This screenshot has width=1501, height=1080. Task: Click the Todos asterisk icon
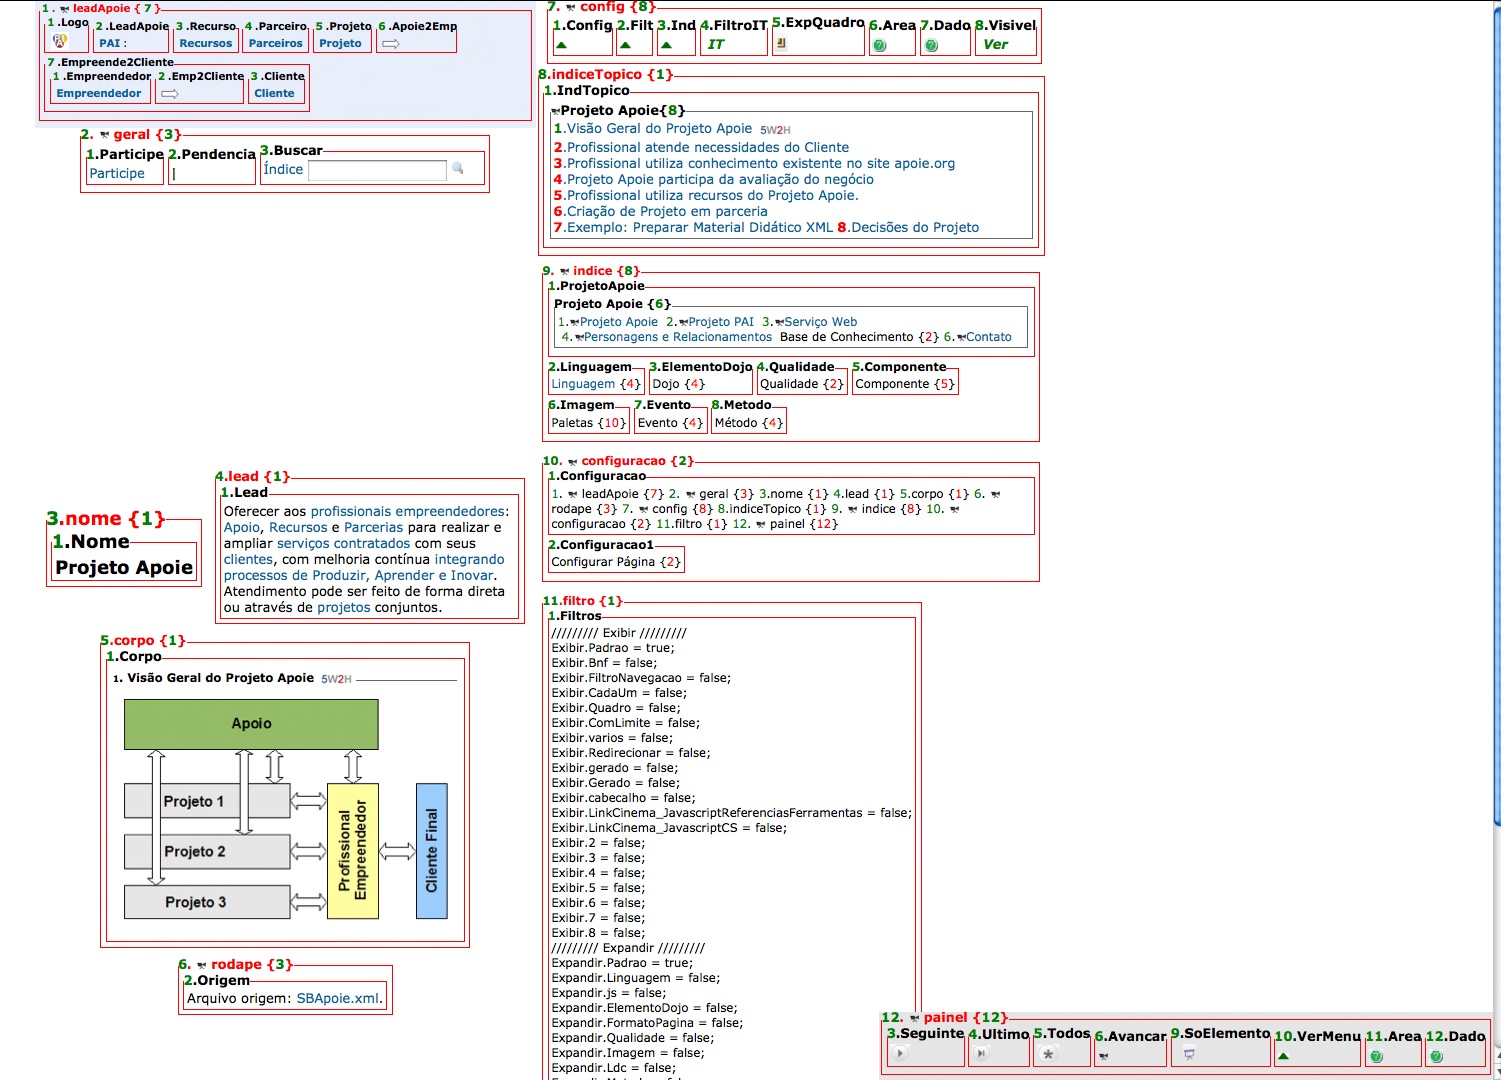pos(1048,1054)
